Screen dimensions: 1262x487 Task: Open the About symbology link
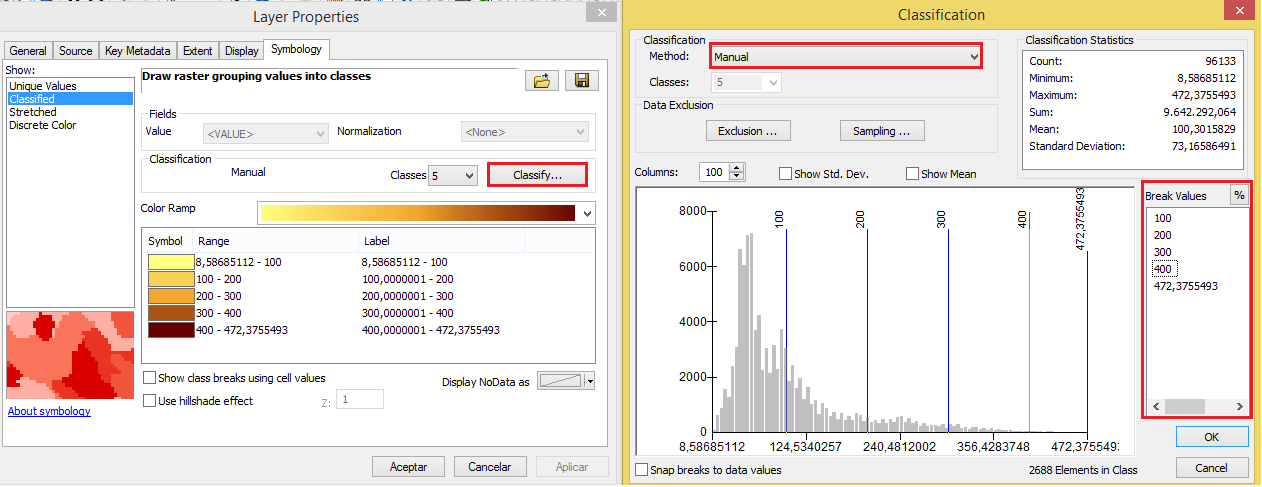pos(49,412)
